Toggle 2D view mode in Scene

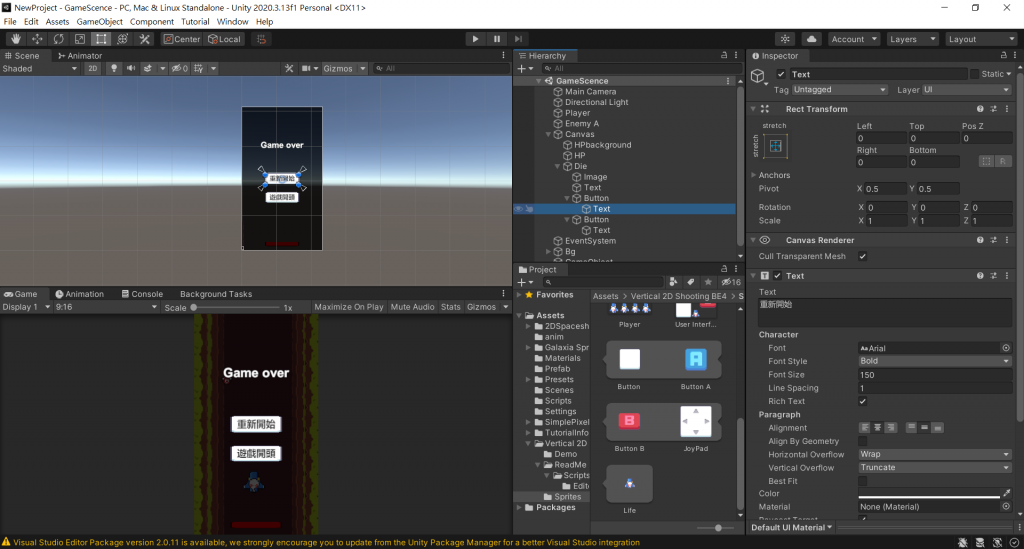[x=93, y=69]
